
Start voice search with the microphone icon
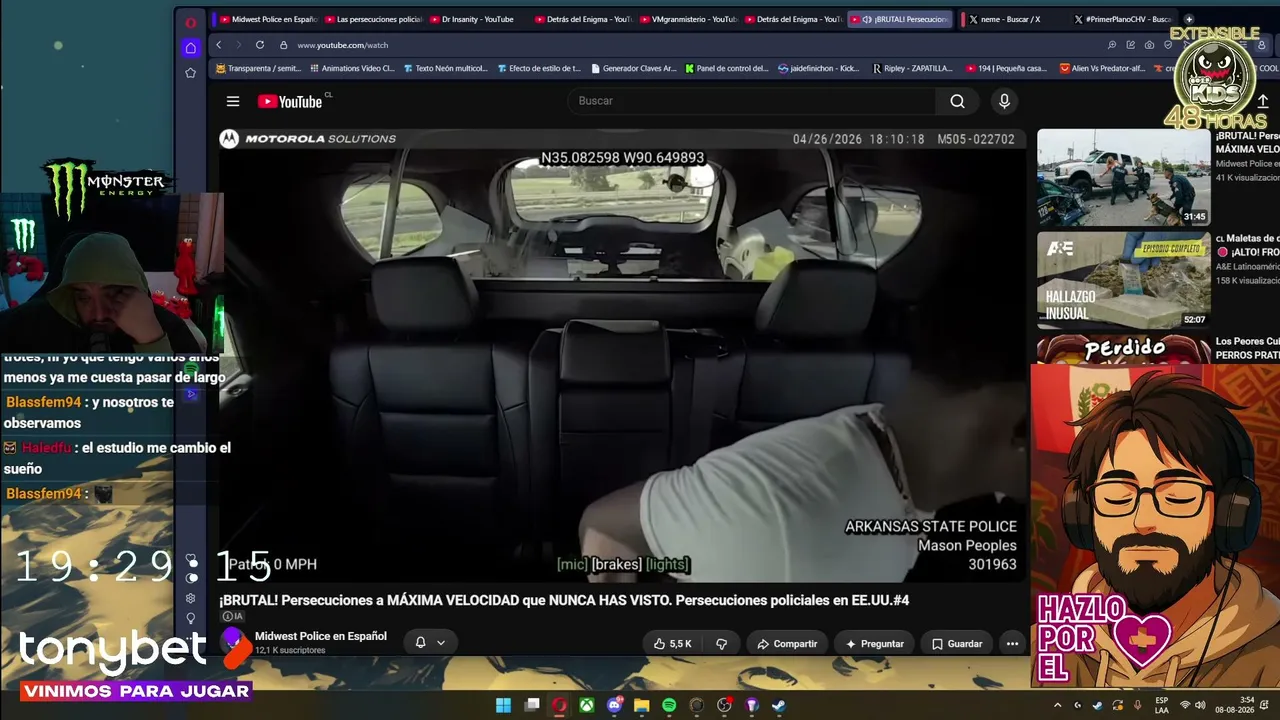(x=1004, y=101)
